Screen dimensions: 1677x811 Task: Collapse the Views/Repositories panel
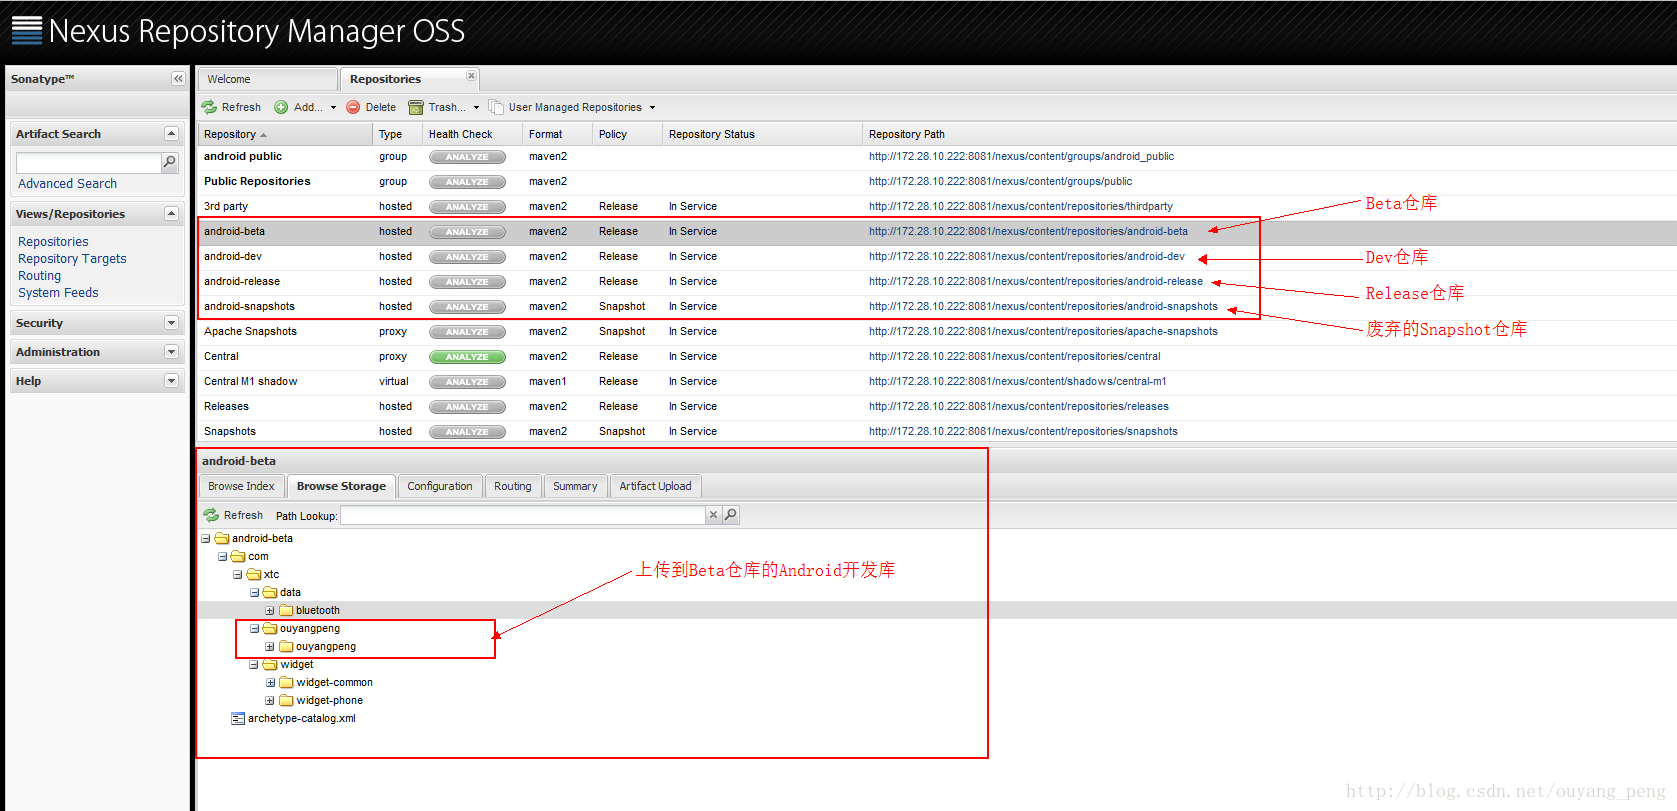point(171,213)
